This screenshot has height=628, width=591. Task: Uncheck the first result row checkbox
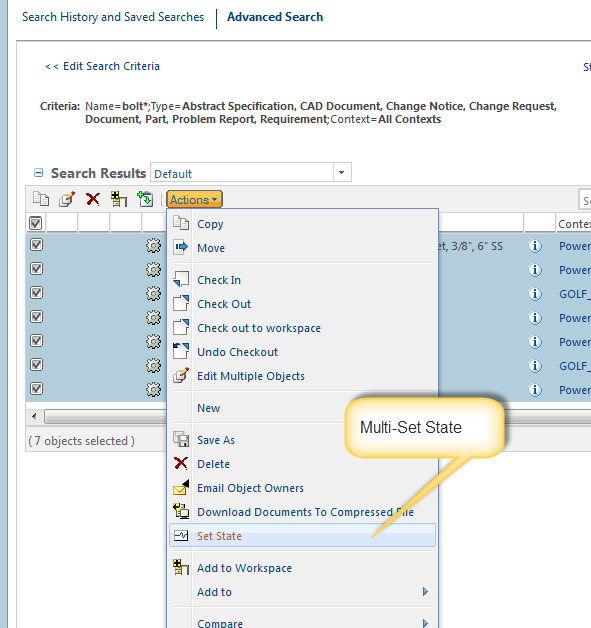(36, 245)
